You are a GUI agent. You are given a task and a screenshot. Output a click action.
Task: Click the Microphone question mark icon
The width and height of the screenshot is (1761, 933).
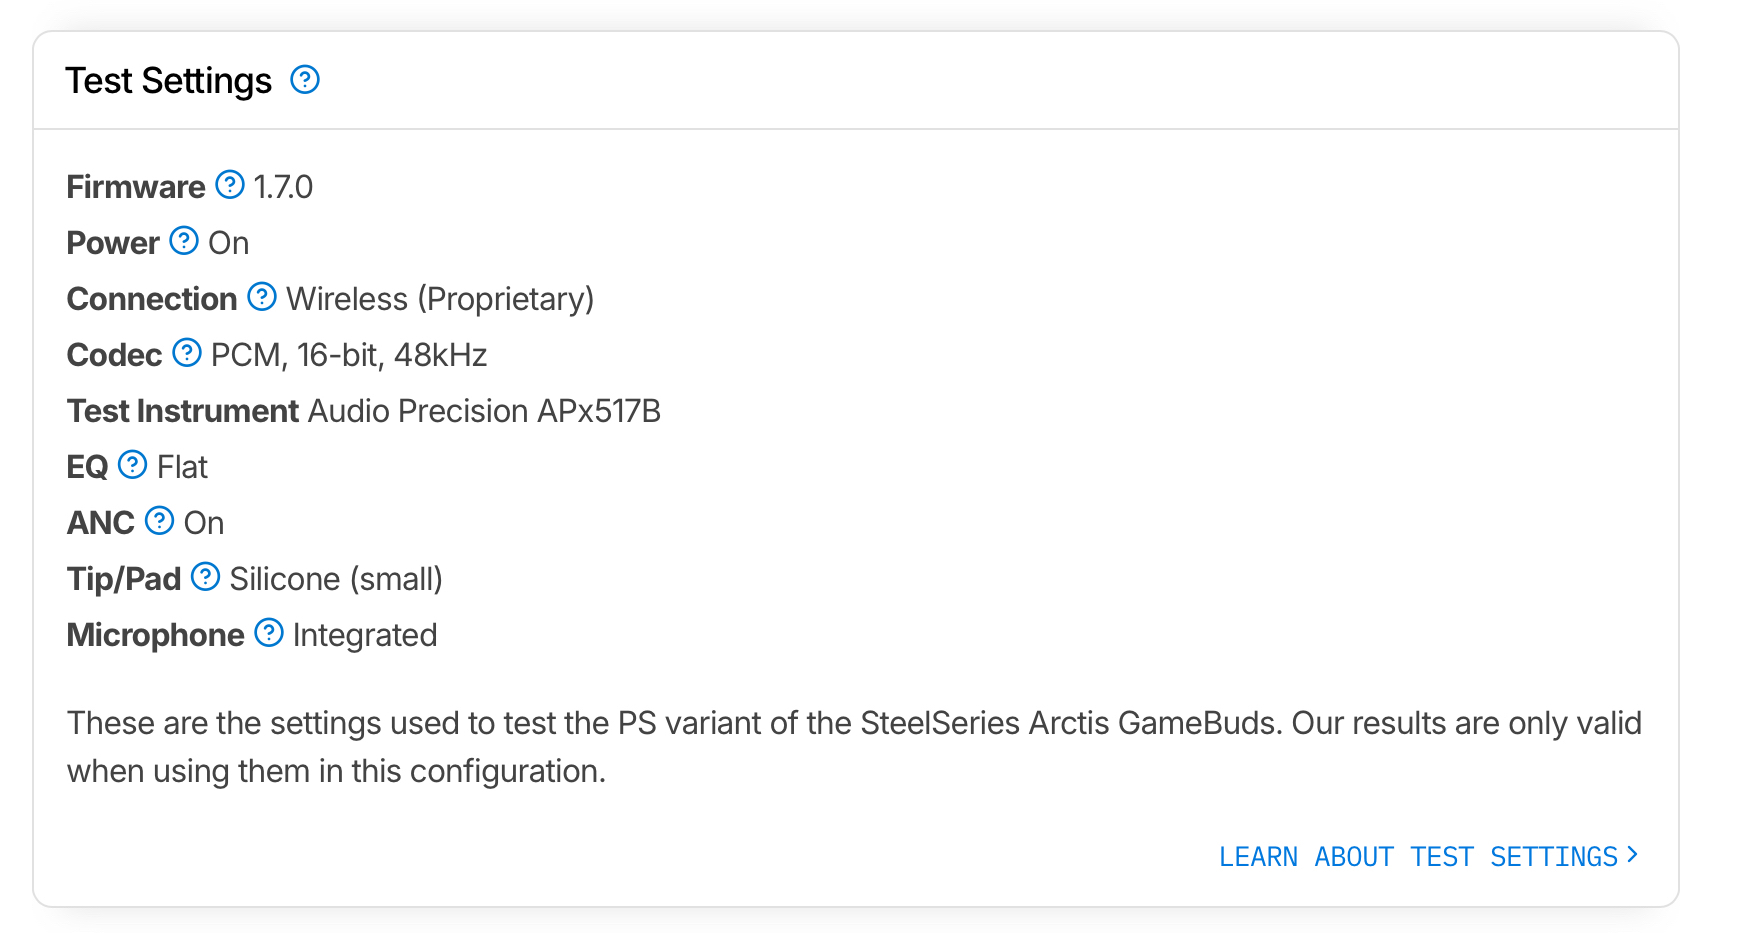pos(269,633)
